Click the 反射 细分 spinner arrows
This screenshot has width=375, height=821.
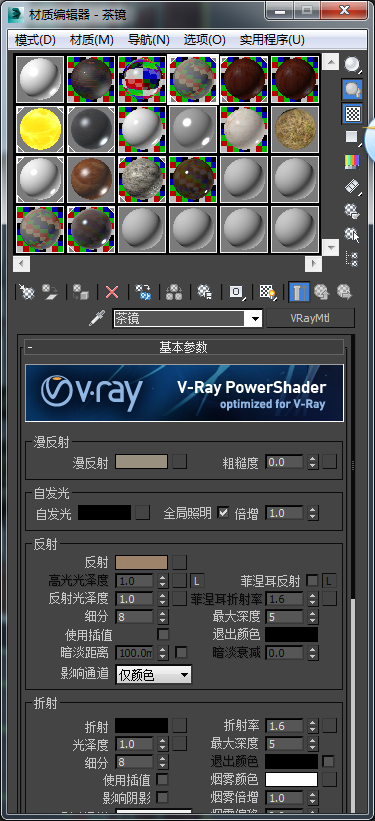tap(163, 616)
